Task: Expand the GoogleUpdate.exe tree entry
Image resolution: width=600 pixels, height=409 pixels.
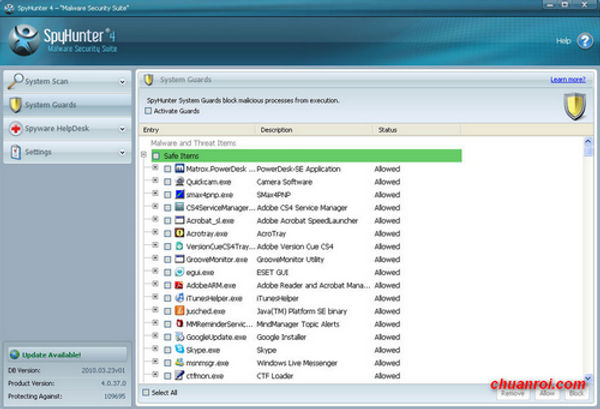Action: 155,335
